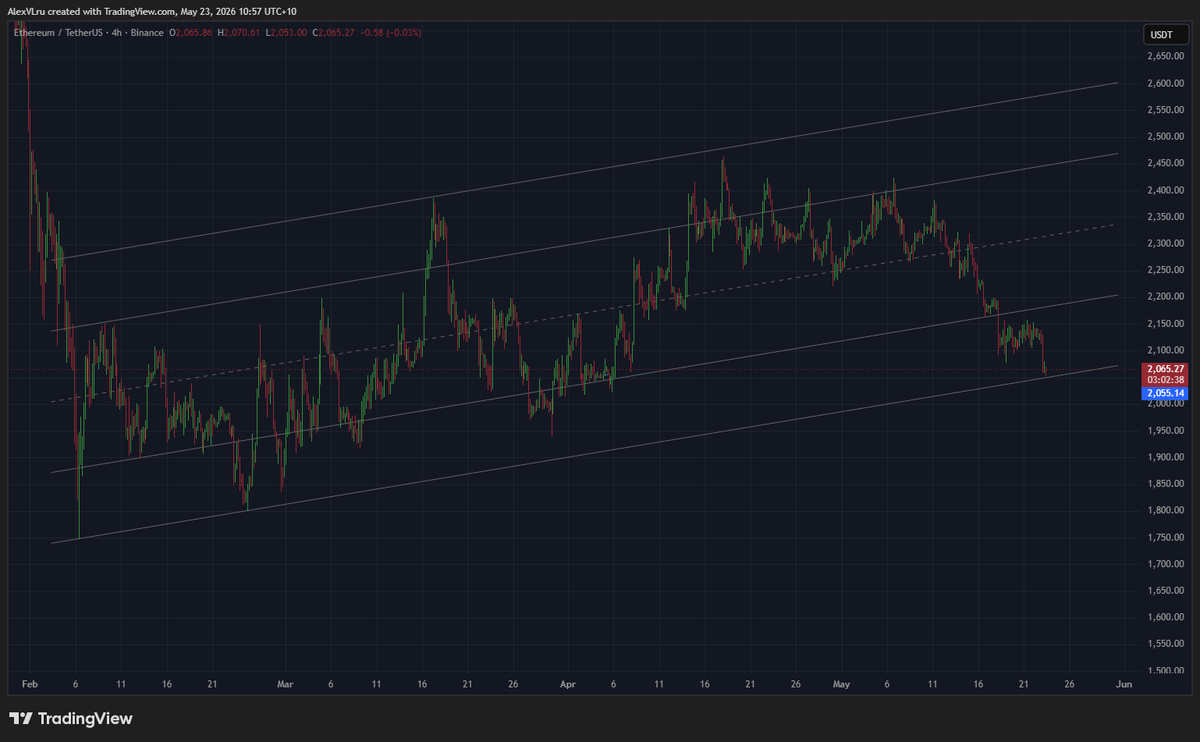The width and height of the screenshot is (1200, 742).
Task: Click the 1,500.00 price axis label
Action: (1165, 670)
